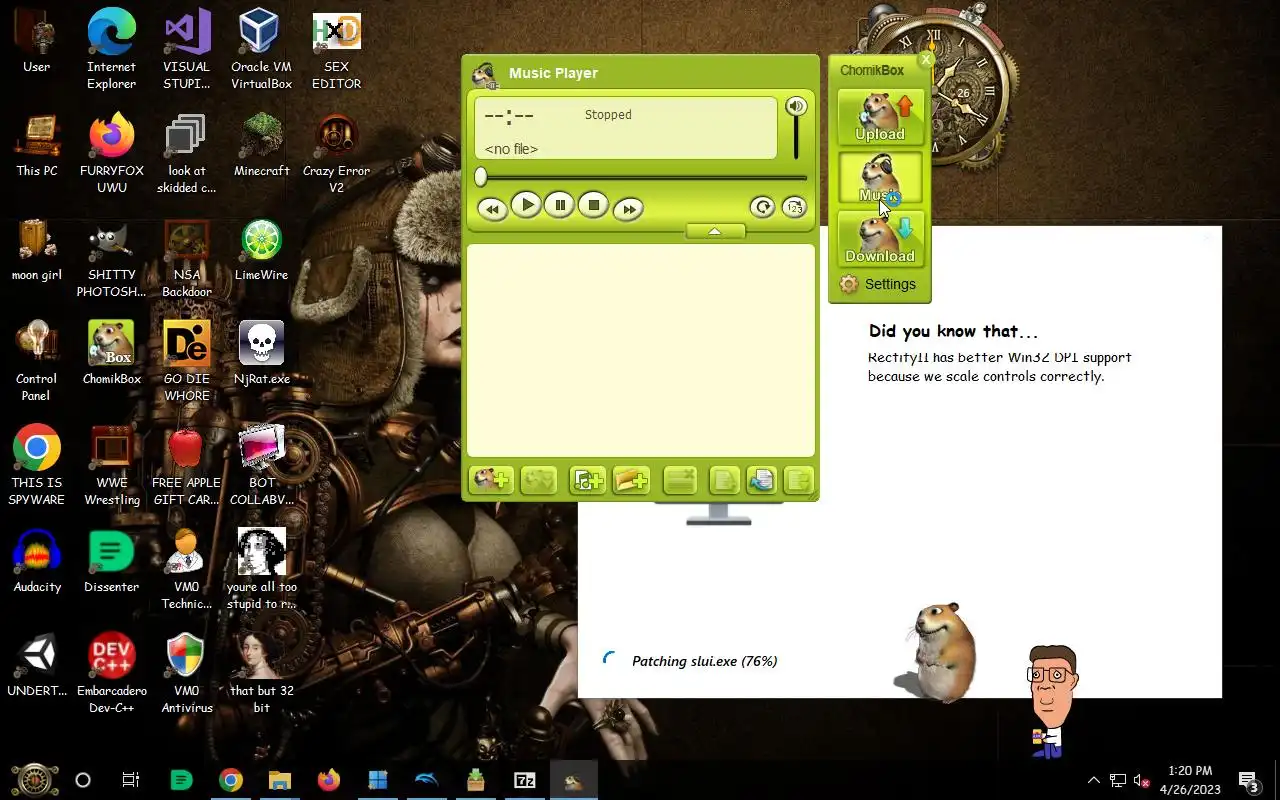Open the notification center icon
The image size is (1280, 800).
coord(1248,780)
